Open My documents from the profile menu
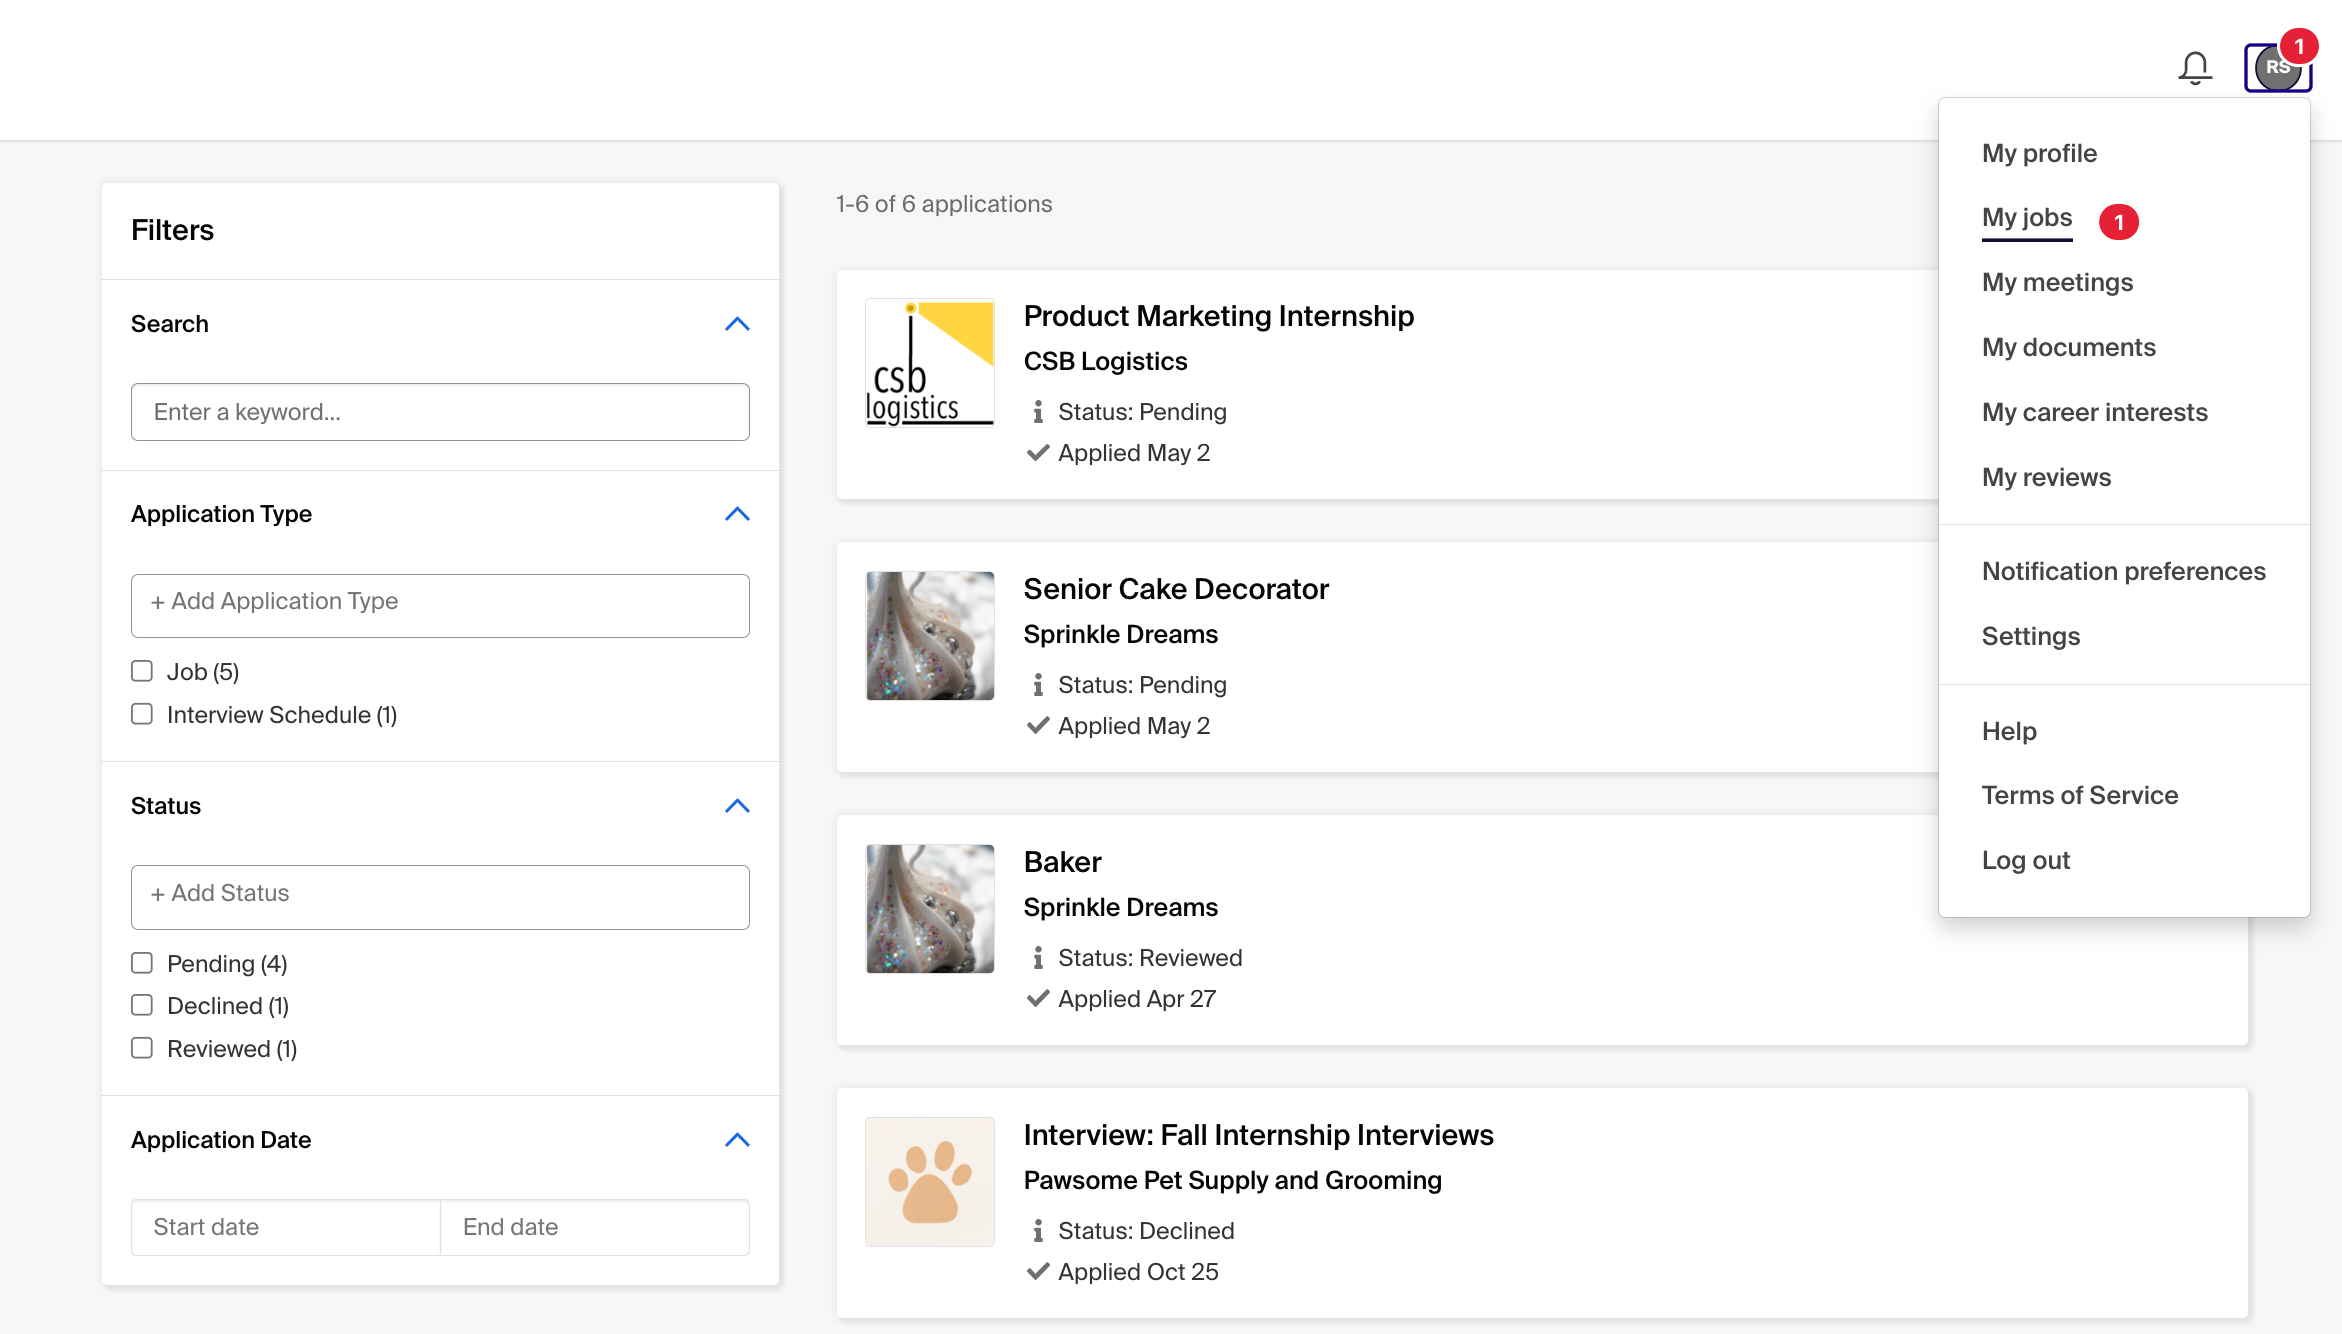Viewport: 2342px width, 1334px height. 2068,347
